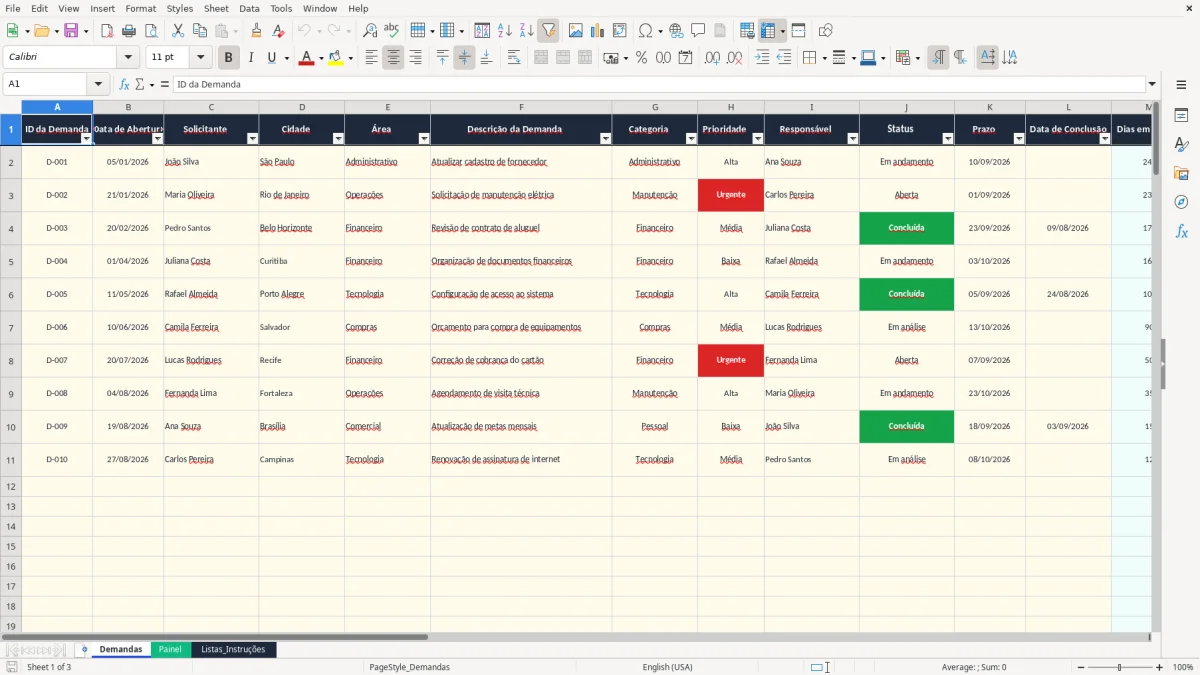The image size is (1200, 675).
Task: Open the sidebar Gallery icon
Action: [x=1181, y=174]
